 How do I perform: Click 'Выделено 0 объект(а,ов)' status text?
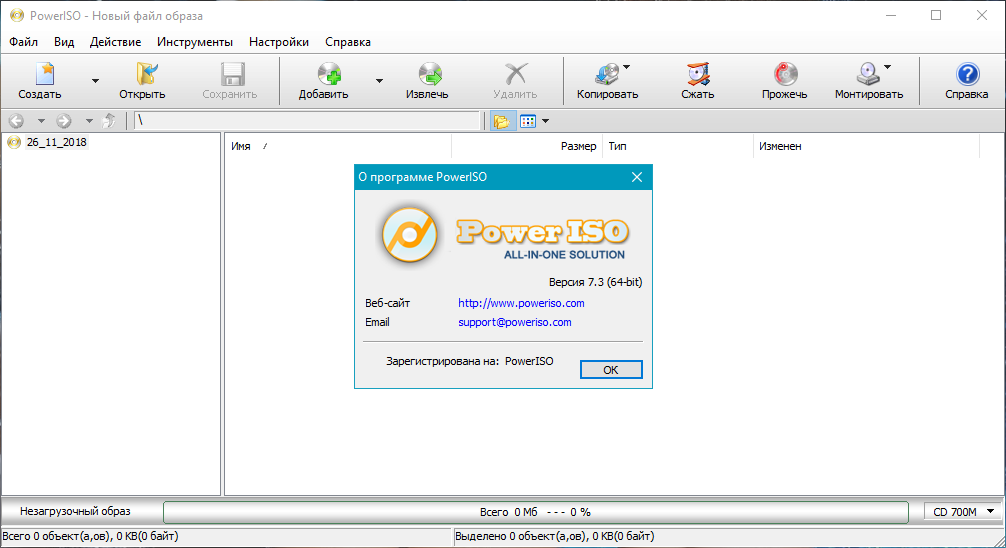tap(554, 536)
